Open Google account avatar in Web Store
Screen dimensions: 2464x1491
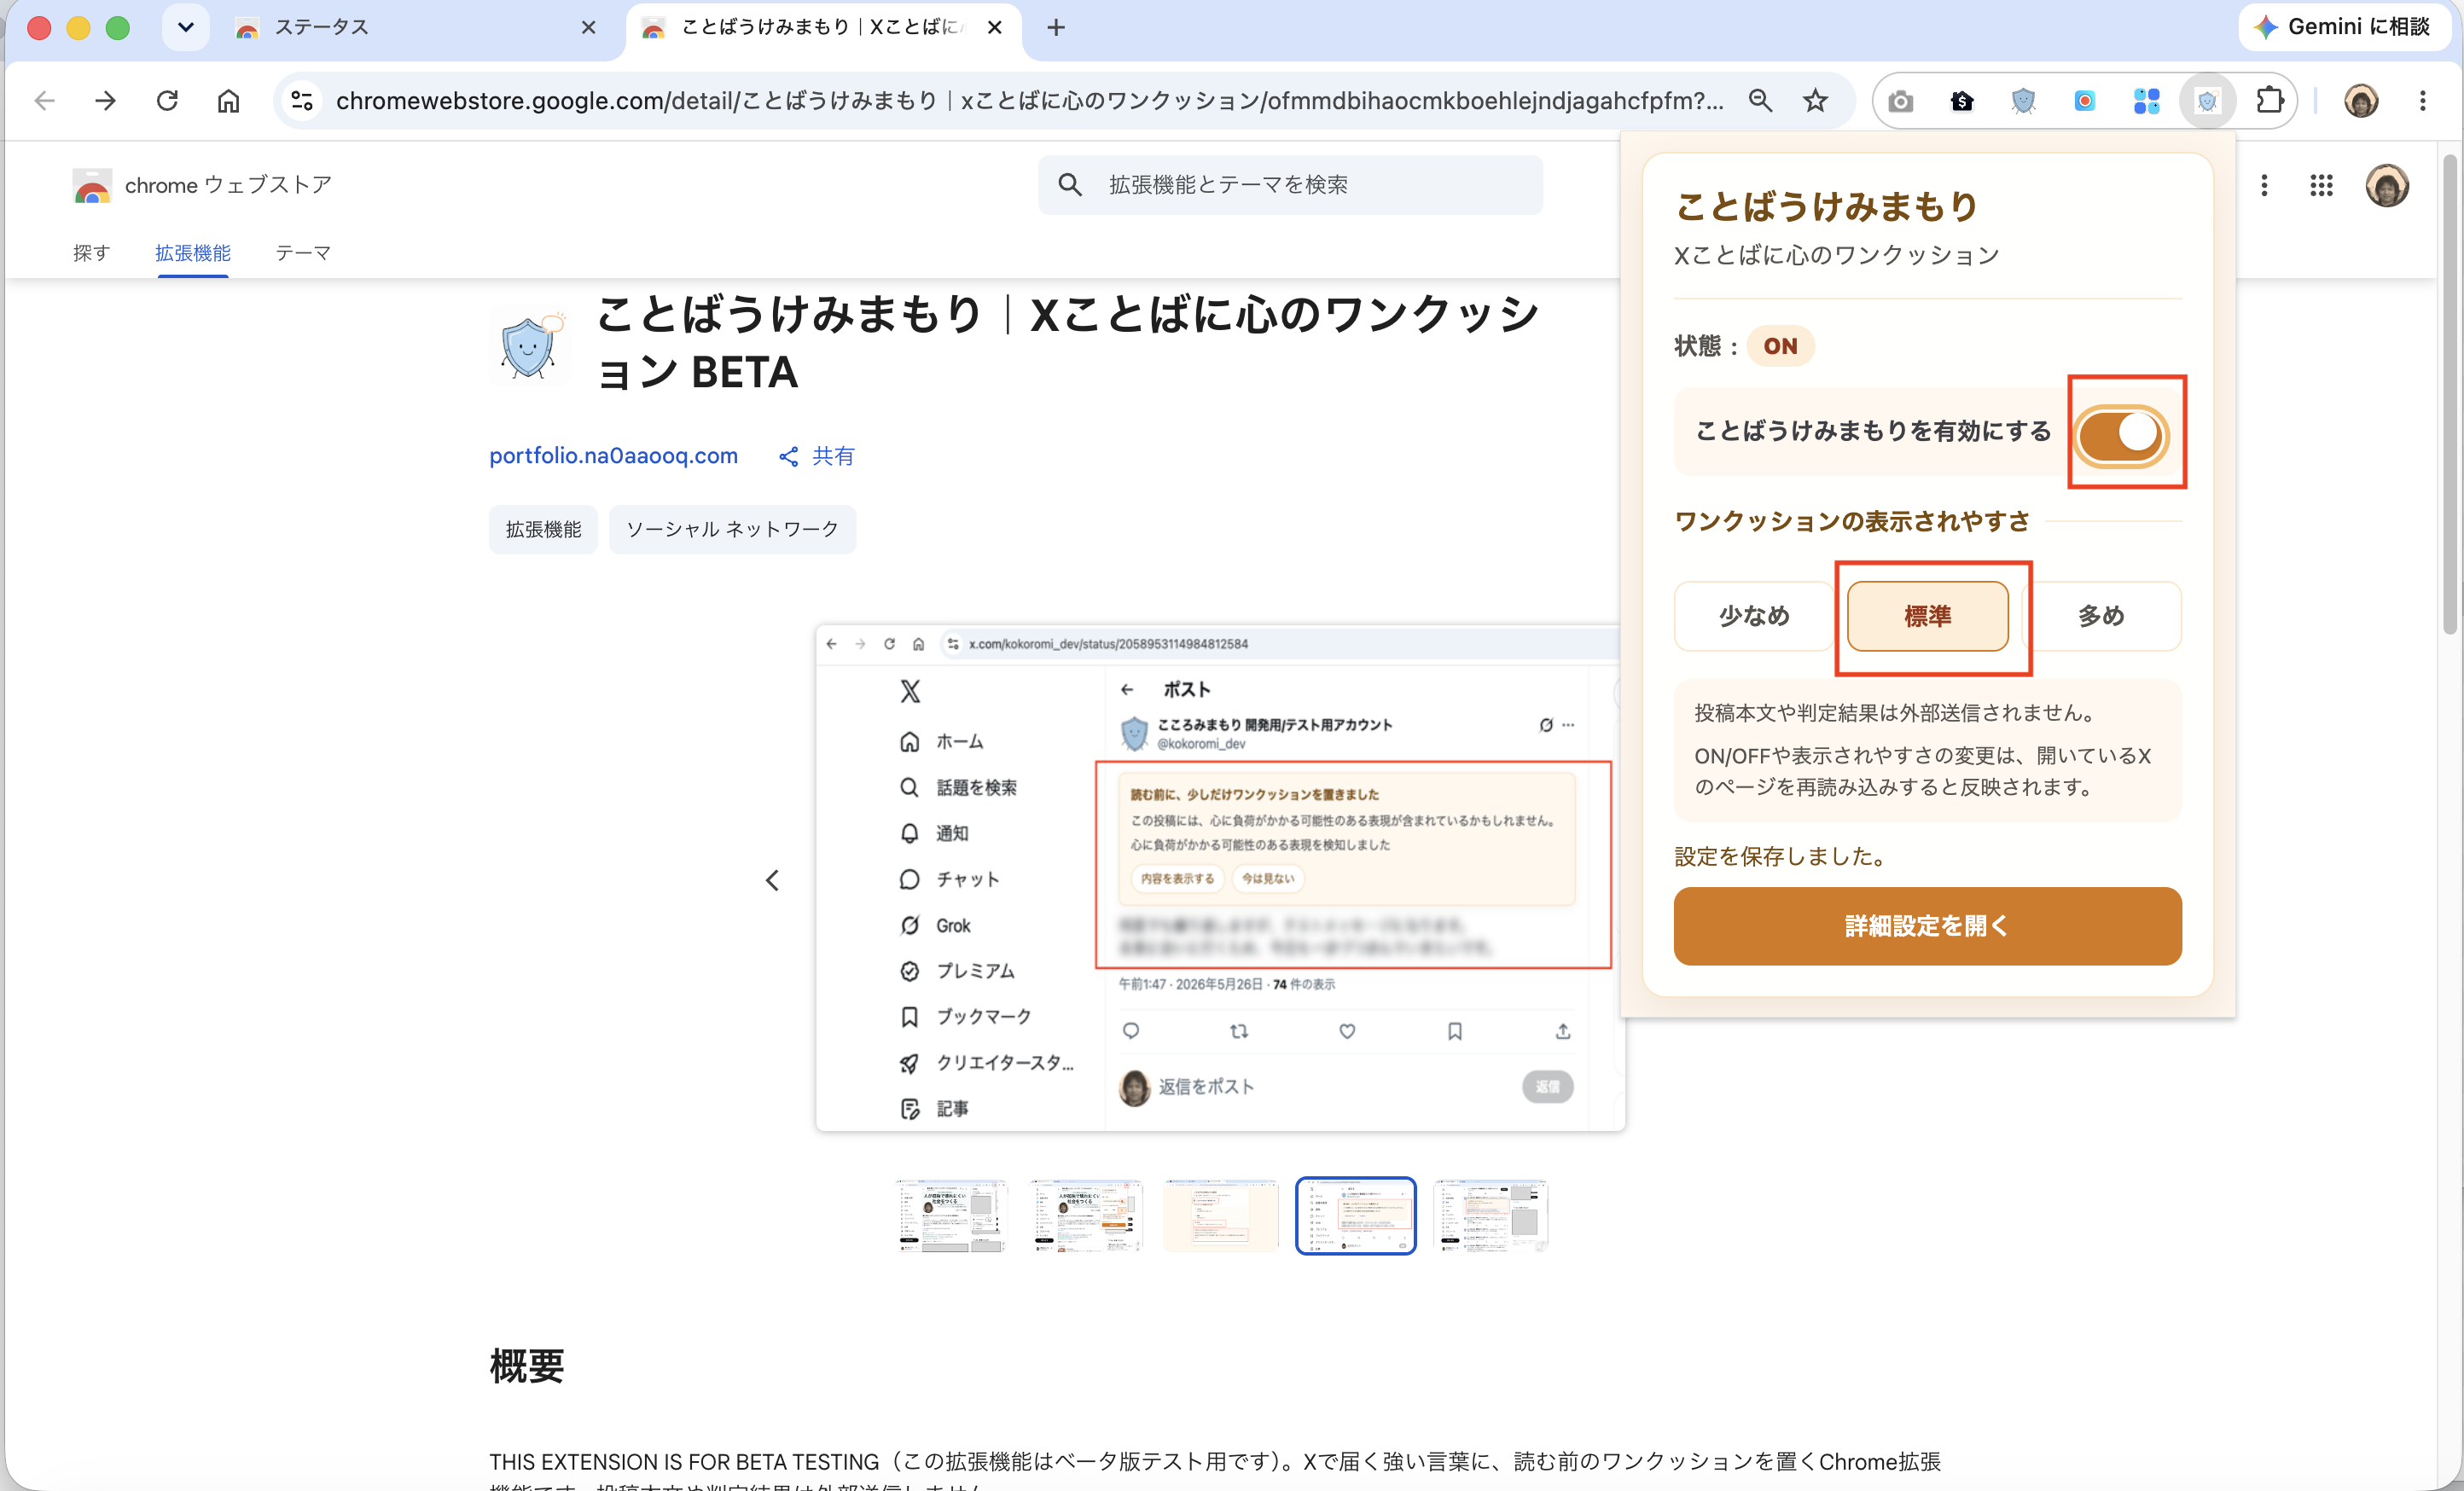[2387, 185]
